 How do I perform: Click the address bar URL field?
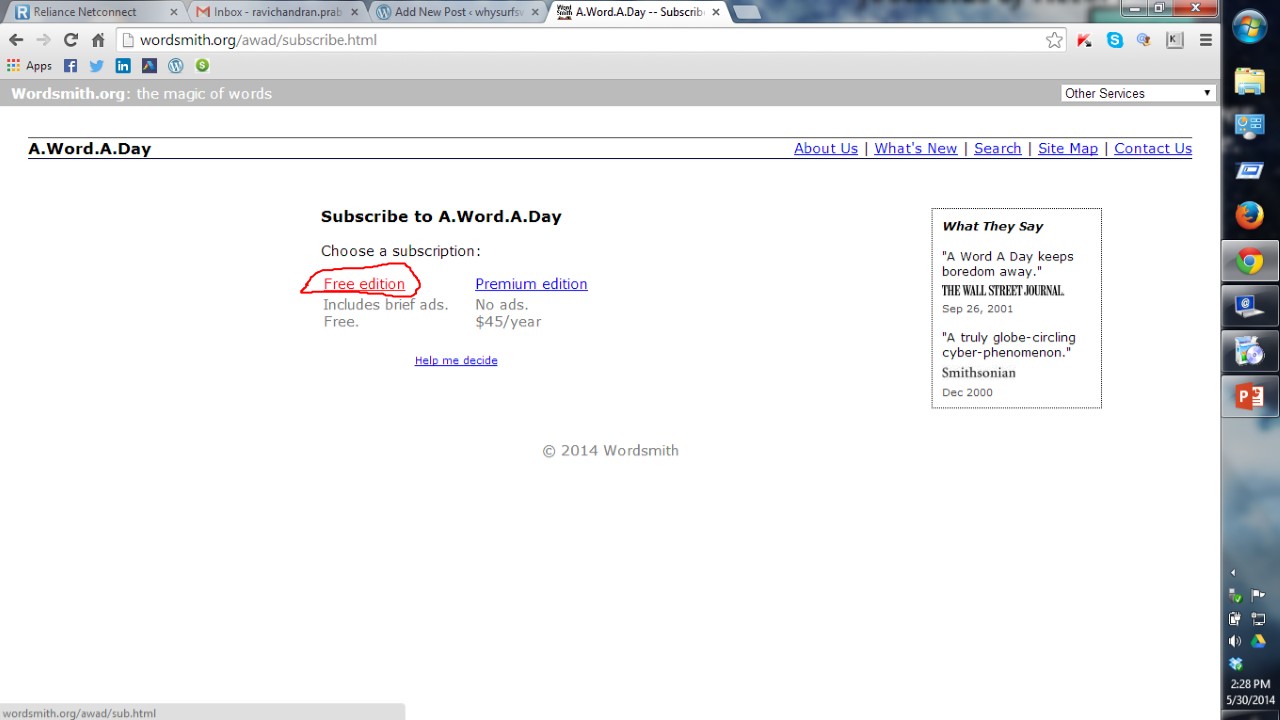click(x=580, y=40)
